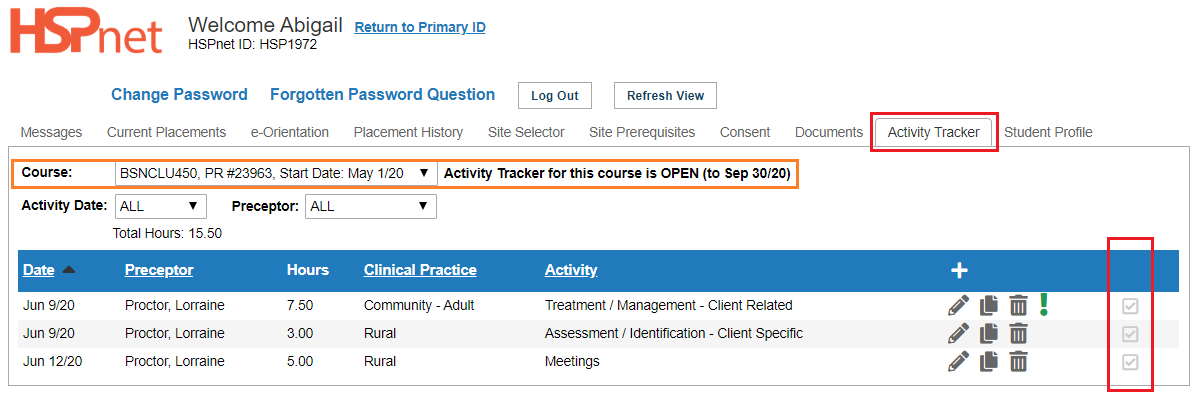1195x398 pixels.
Task: Toggle checkbox for the Community - Adult row
Action: 1130,307
